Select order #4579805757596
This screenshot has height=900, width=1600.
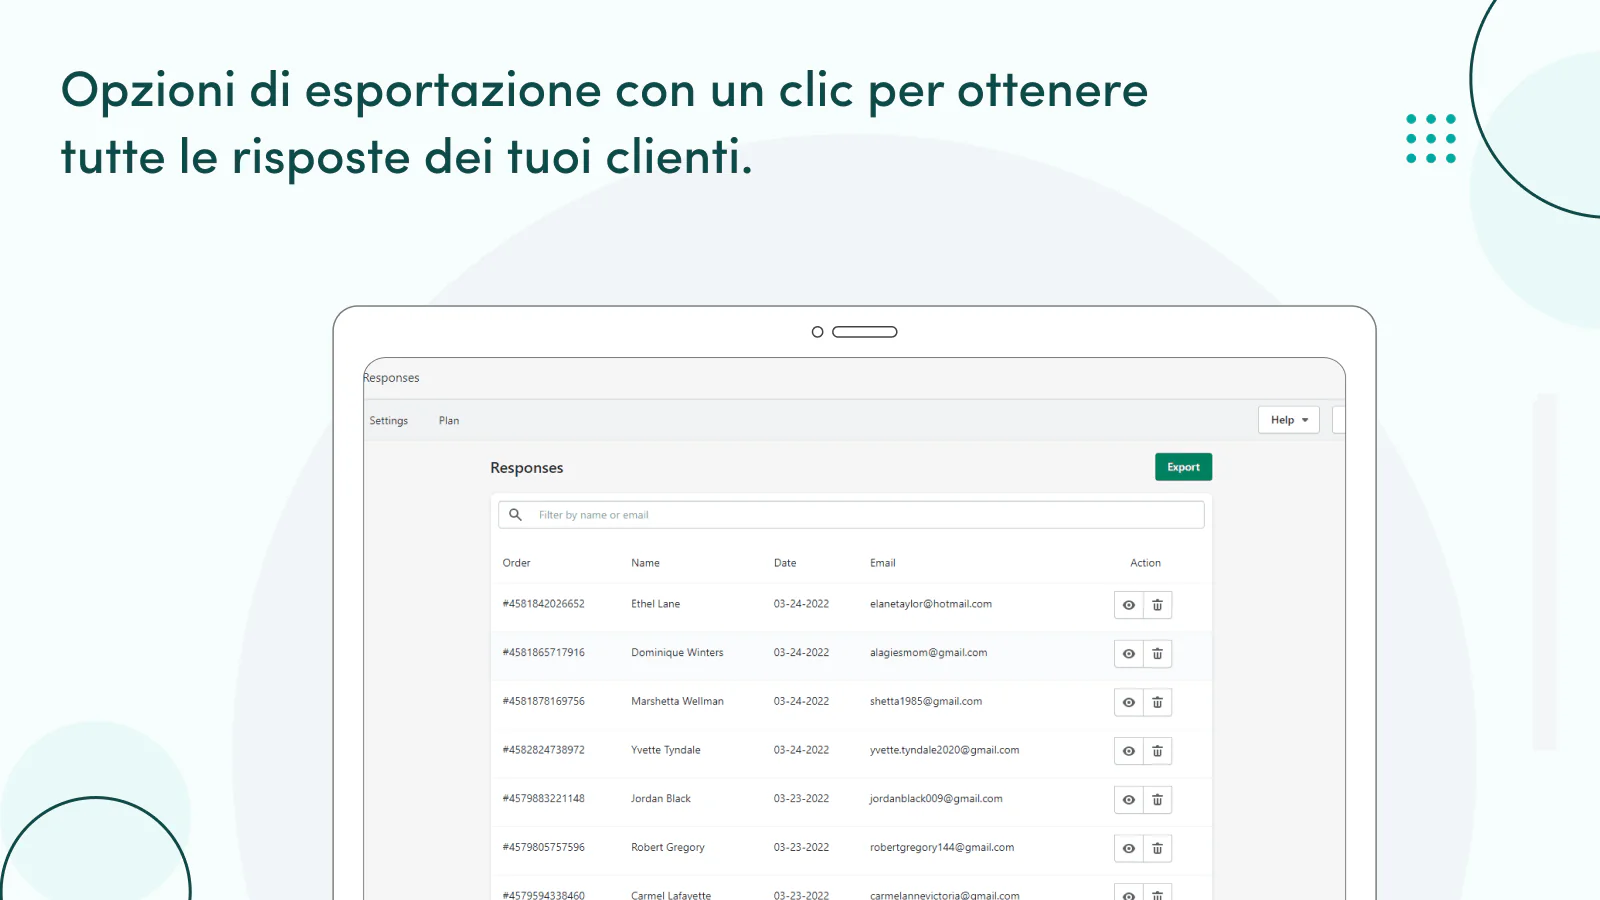click(x=543, y=848)
